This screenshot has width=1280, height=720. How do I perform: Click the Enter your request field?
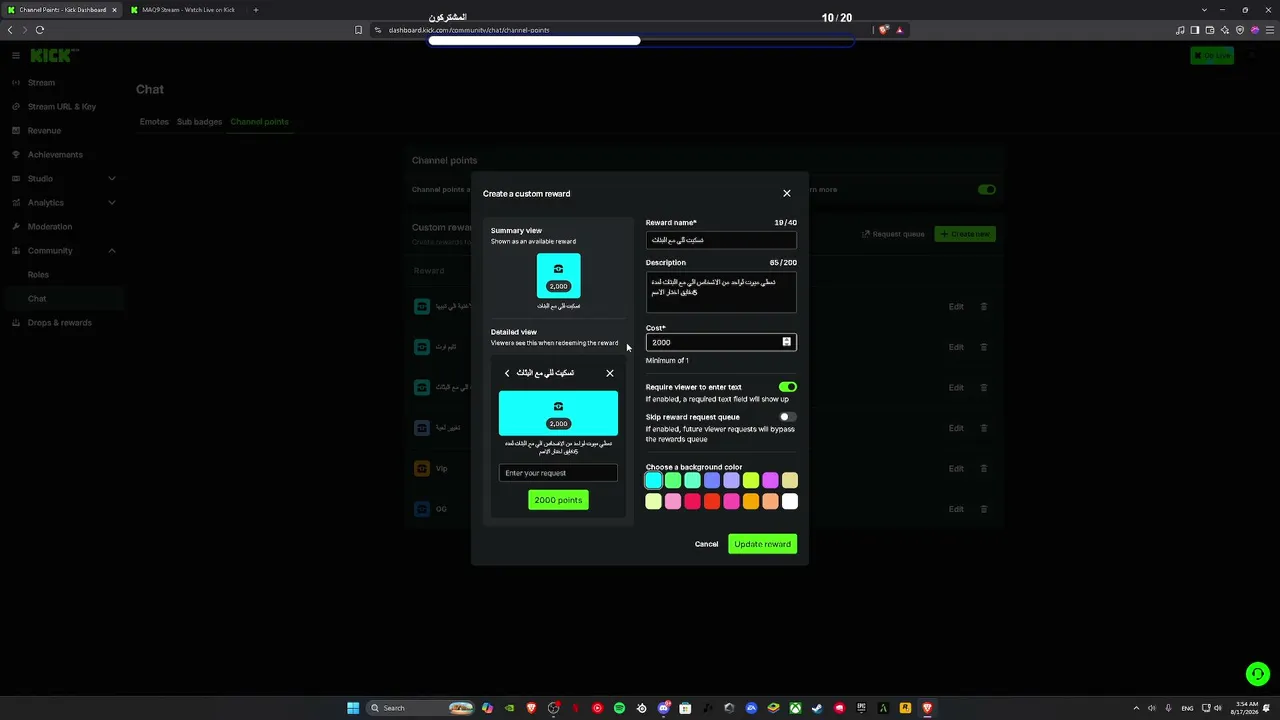(558, 473)
